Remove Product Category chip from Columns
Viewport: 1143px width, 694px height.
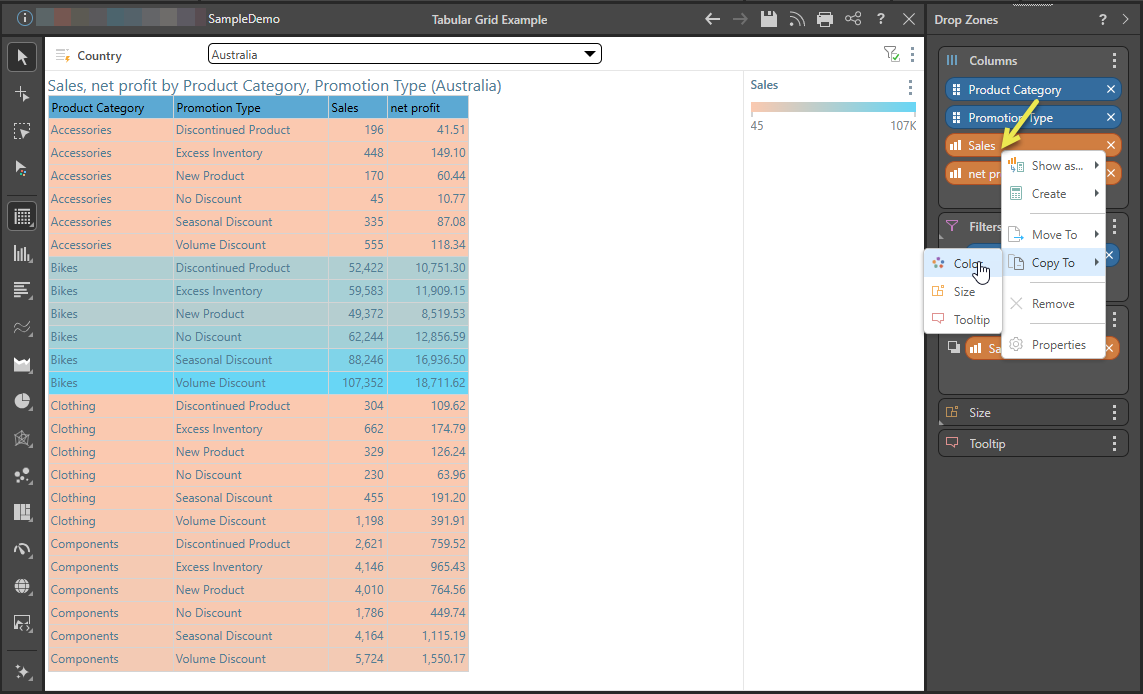(1111, 90)
